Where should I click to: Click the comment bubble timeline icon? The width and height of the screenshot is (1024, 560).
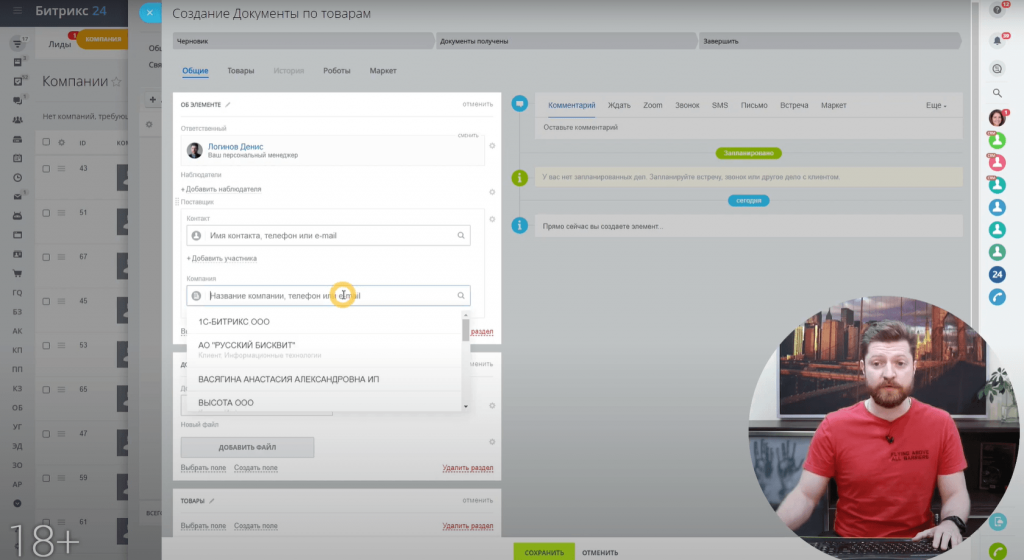point(520,104)
